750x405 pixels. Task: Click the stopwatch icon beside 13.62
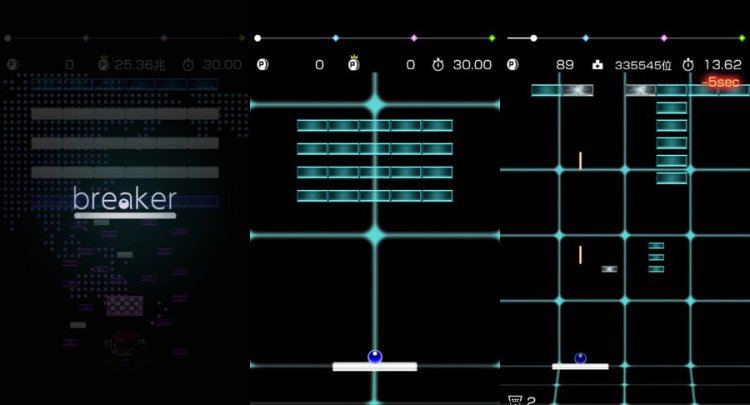coord(688,64)
